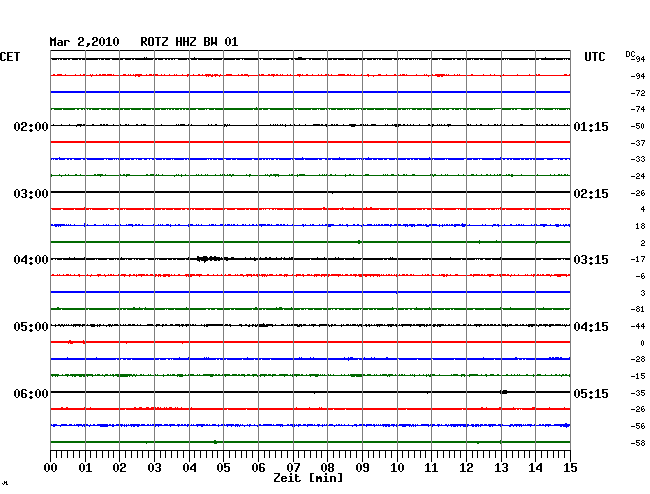The image size is (650, 494).
Task: Click the DC offset value "-72"
Action: point(638,93)
